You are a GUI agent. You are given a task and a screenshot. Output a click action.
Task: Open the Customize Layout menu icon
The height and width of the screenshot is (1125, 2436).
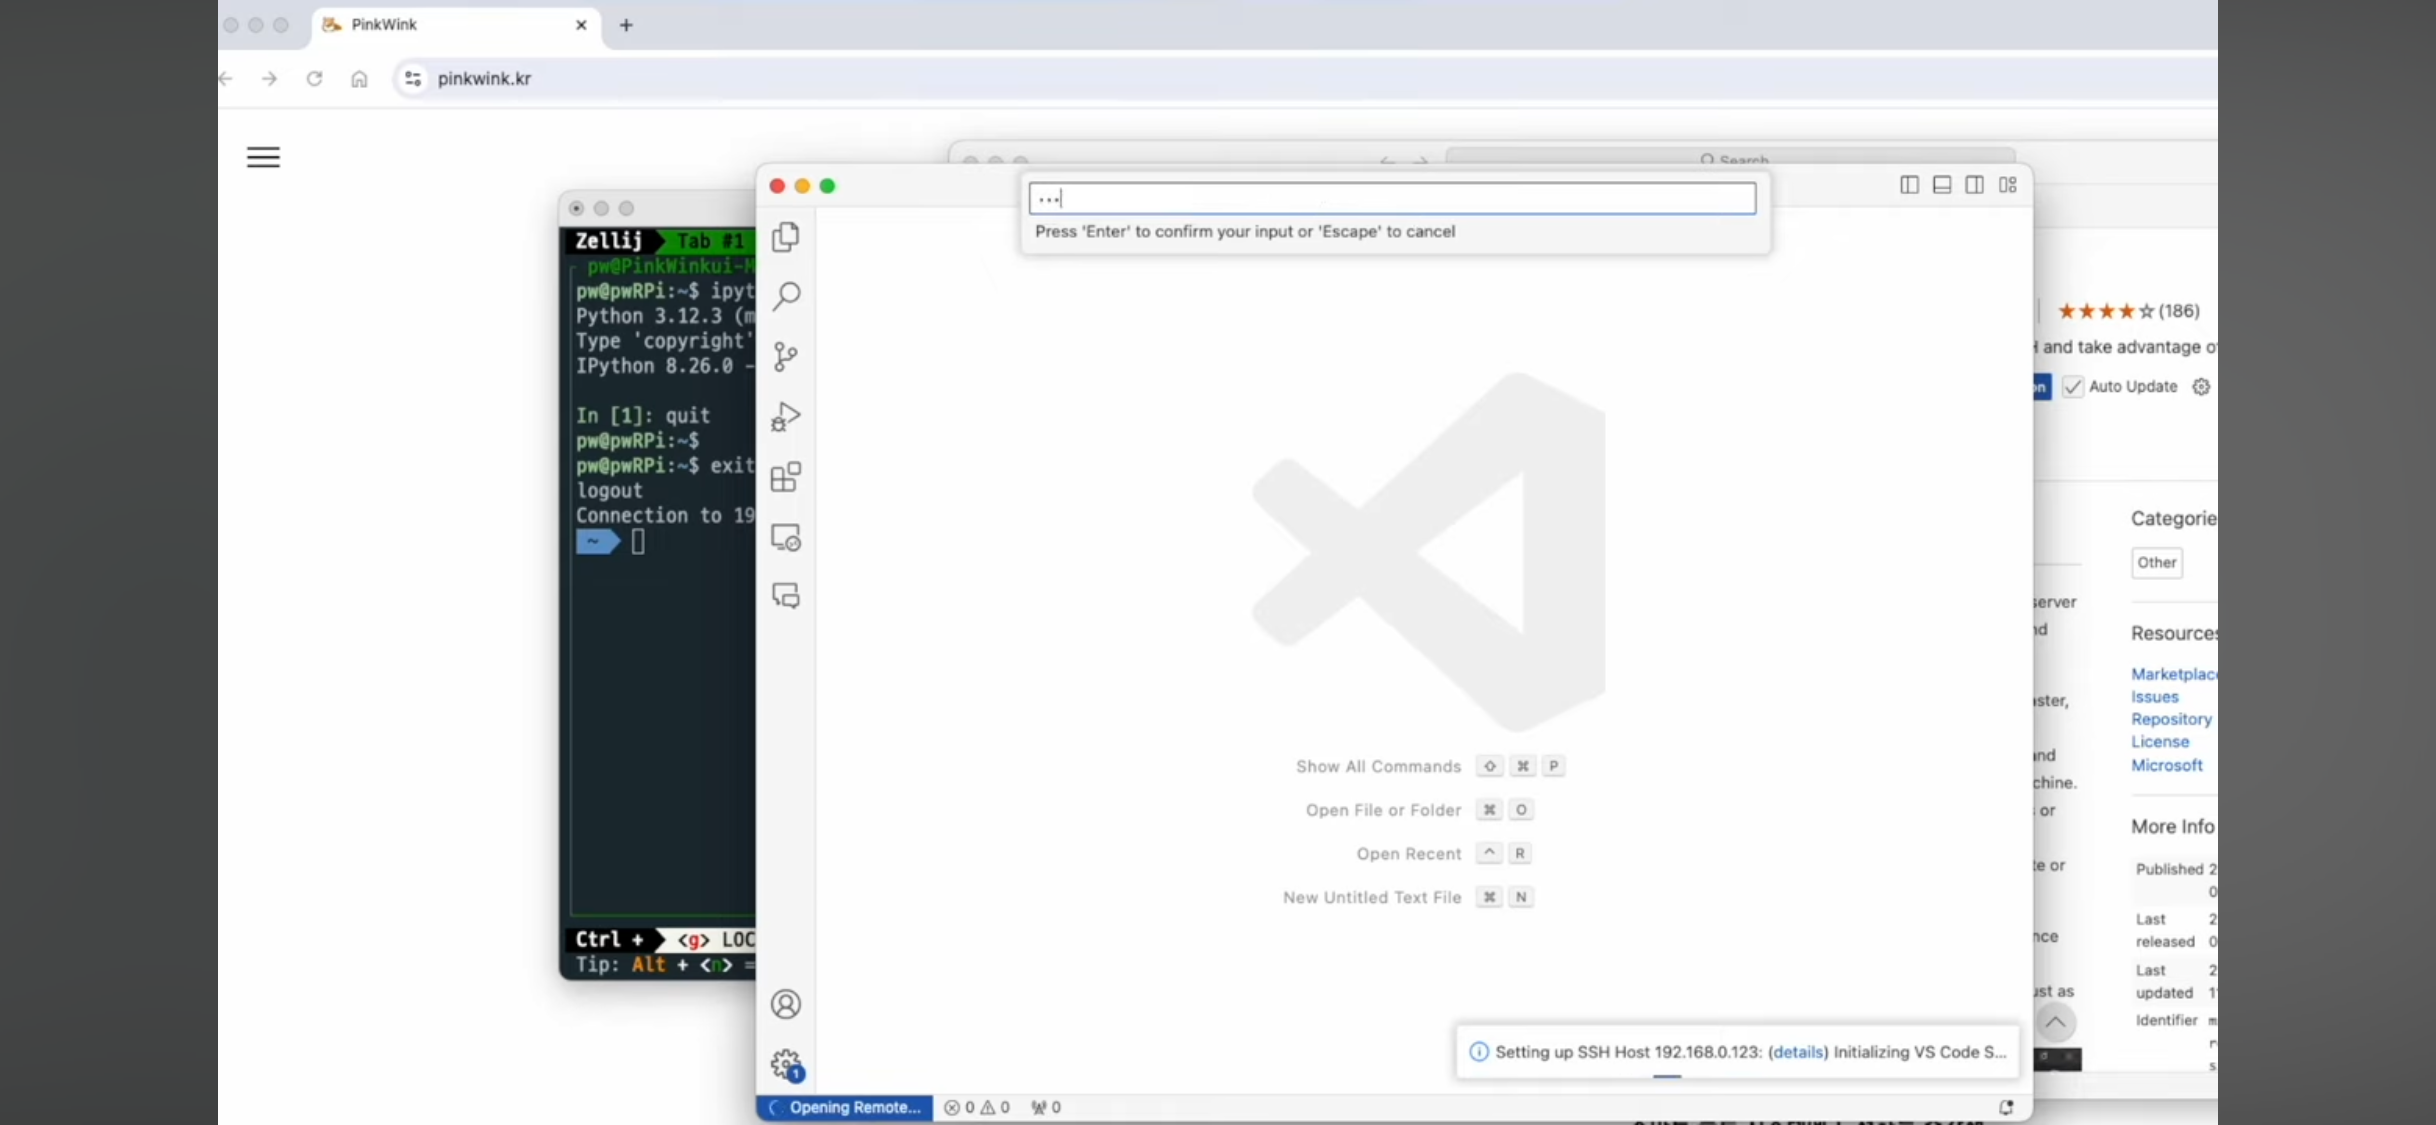[2008, 185]
